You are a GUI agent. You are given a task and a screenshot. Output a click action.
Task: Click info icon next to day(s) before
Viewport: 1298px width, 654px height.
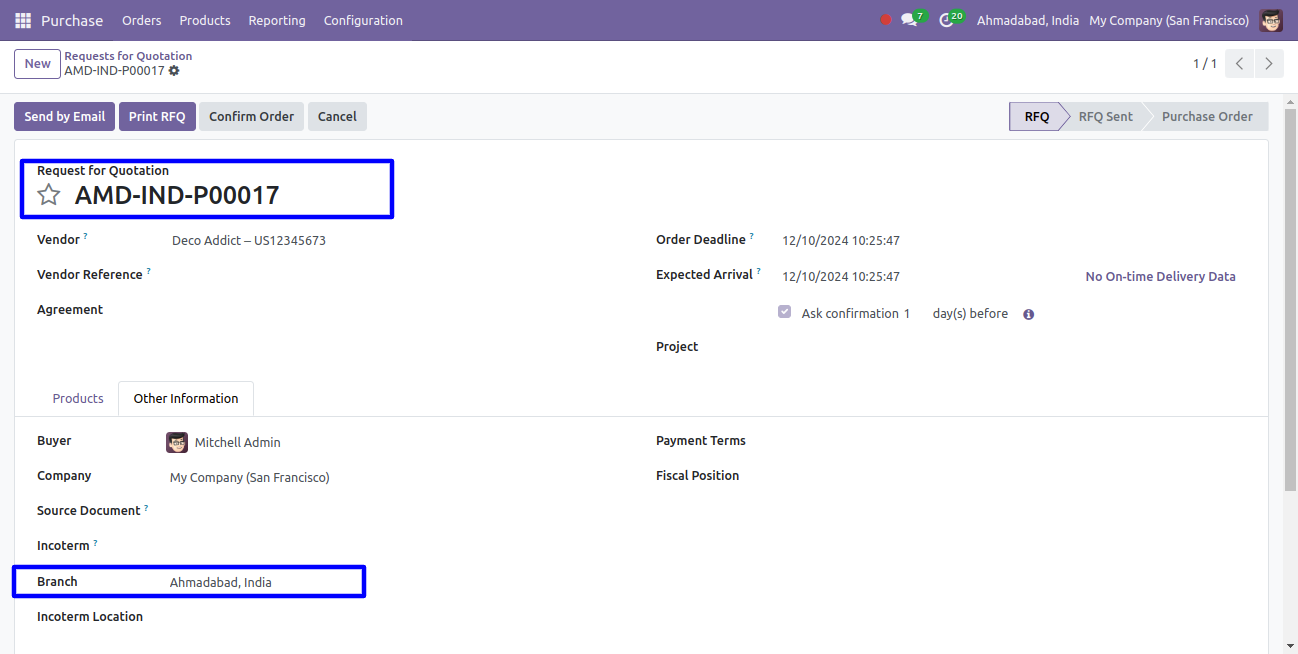(1028, 314)
